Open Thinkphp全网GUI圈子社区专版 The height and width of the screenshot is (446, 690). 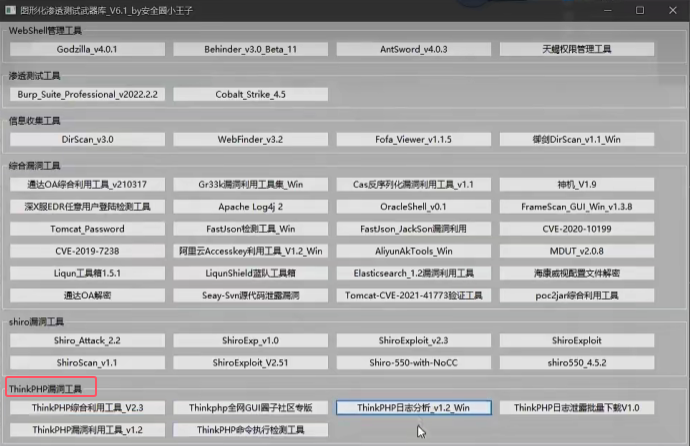click(250, 408)
